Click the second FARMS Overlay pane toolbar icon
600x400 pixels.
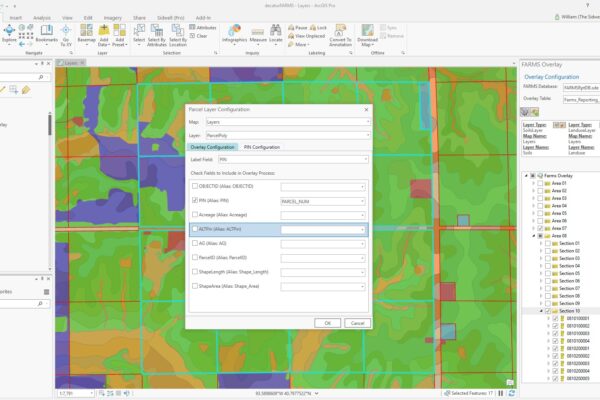(535, 112)
